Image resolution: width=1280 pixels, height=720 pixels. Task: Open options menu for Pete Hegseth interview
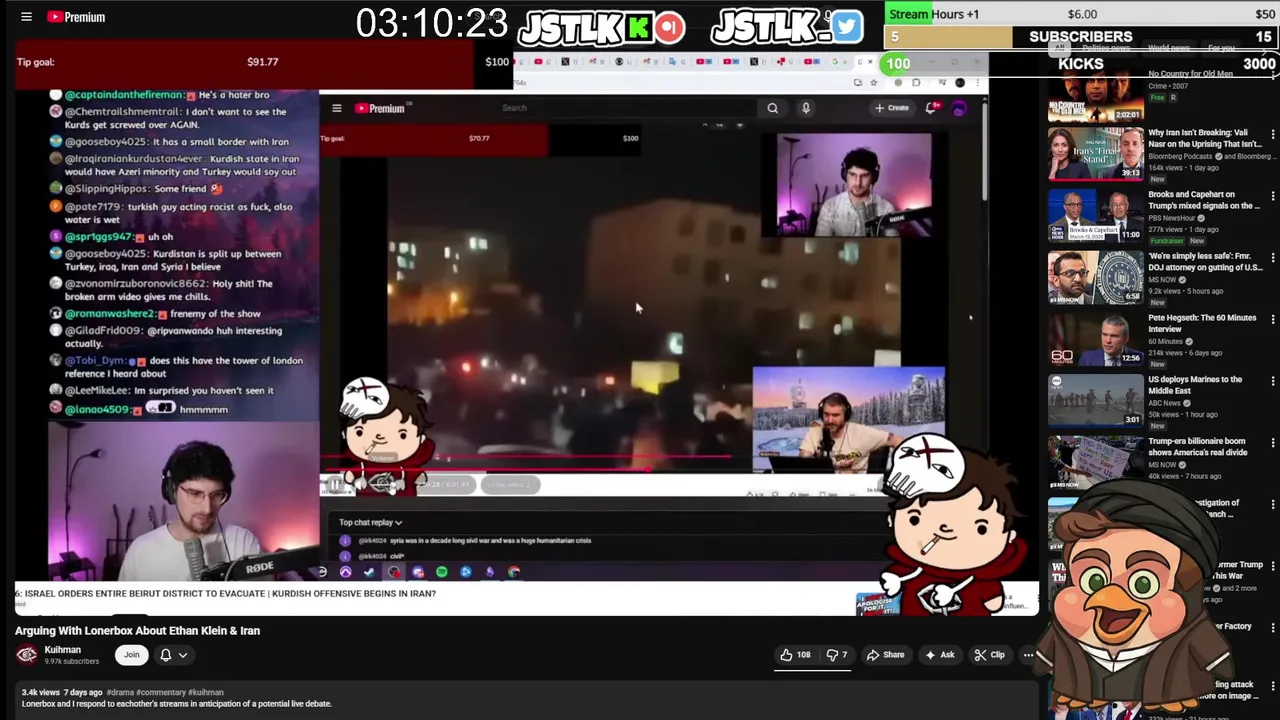point(1272,320)
